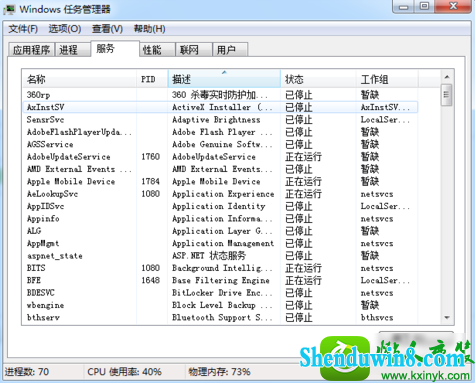The image size is (475, 383).
Task: Open the 查看(V) menu
Action: point(107,29)
